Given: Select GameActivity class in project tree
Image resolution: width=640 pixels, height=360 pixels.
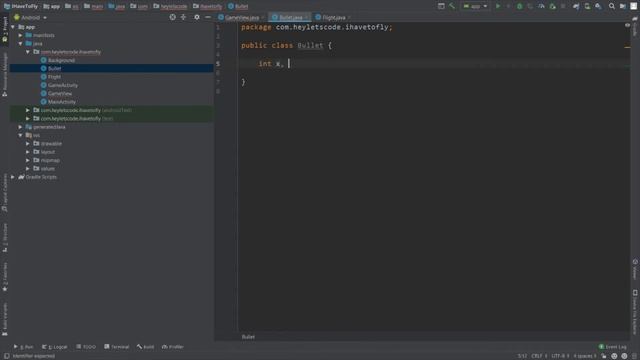Looking at the screenshot, I should point(63,85).
